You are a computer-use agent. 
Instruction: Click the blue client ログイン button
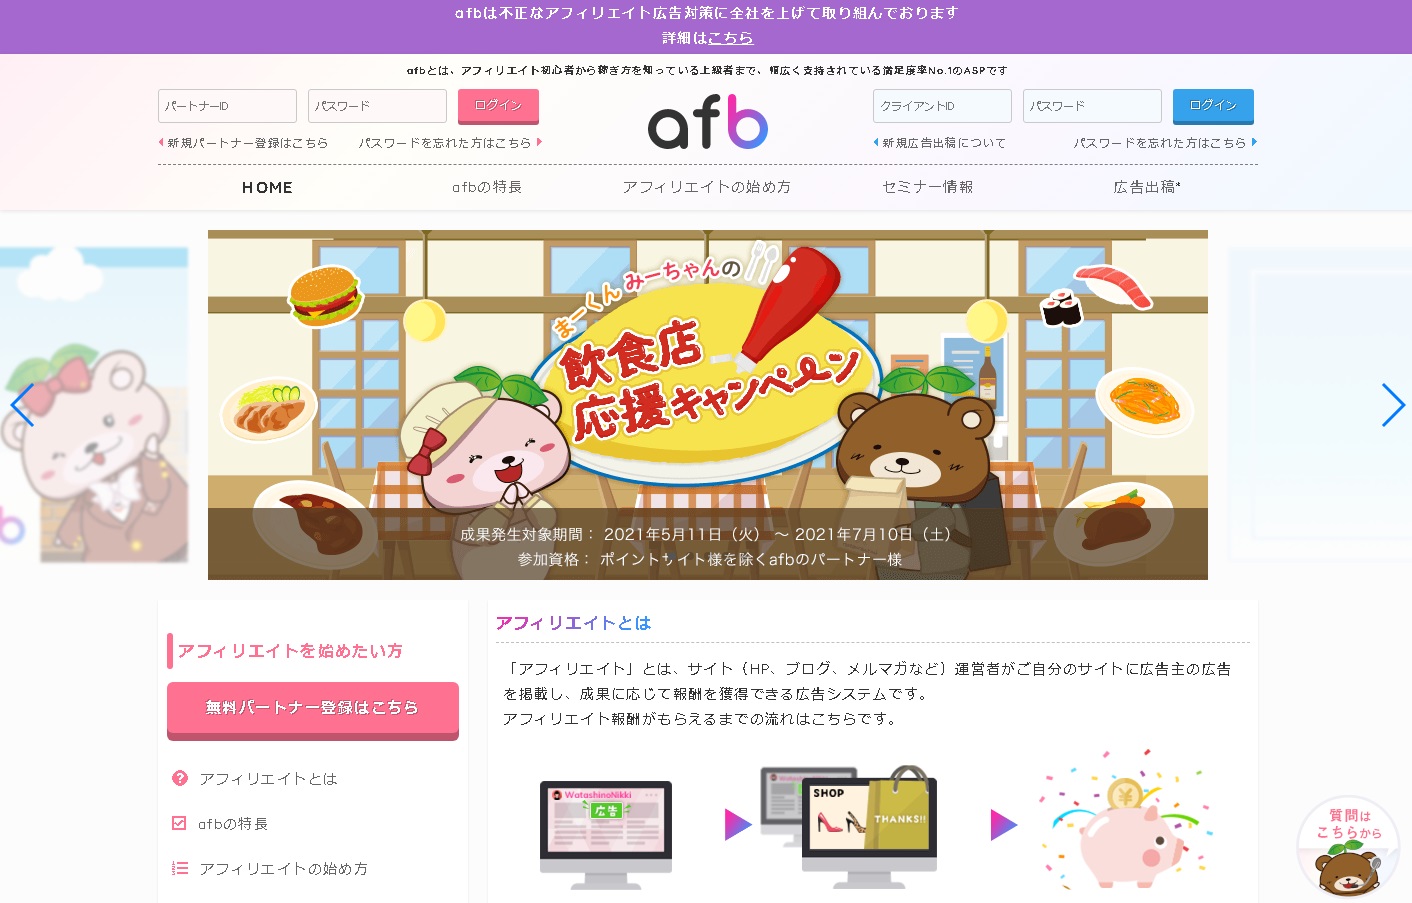(1213, 106)
